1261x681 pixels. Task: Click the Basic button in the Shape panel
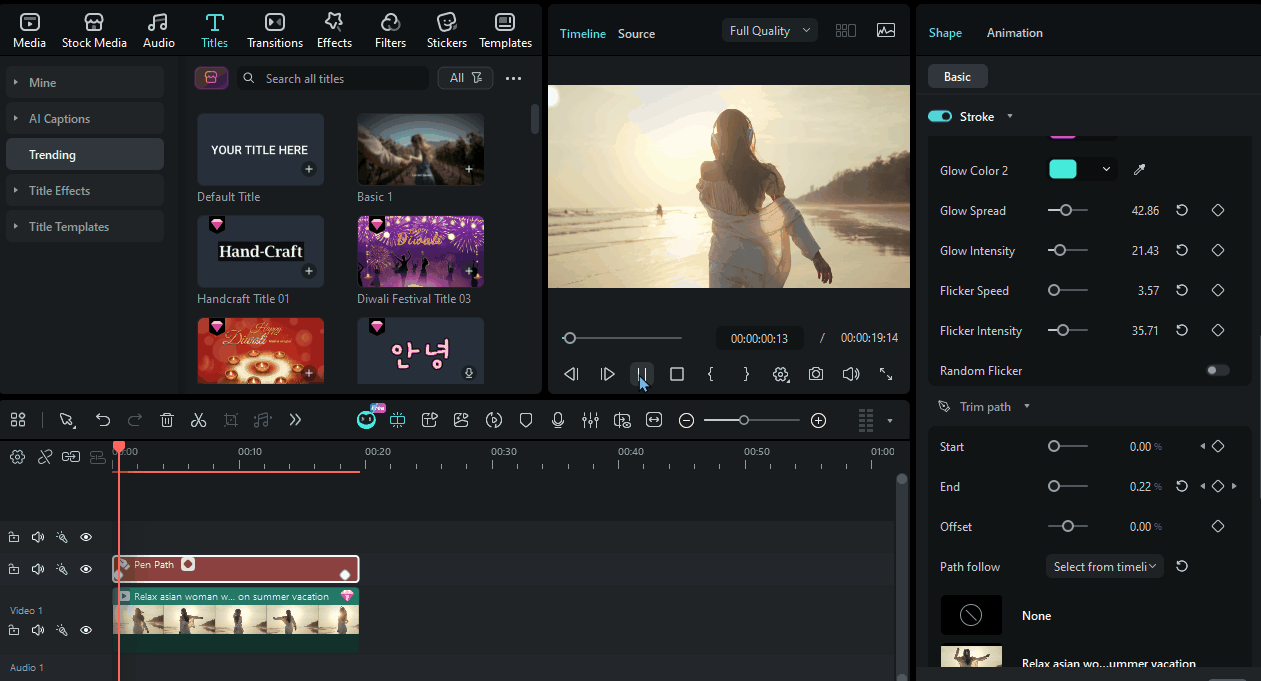click(x=957, y=76)
